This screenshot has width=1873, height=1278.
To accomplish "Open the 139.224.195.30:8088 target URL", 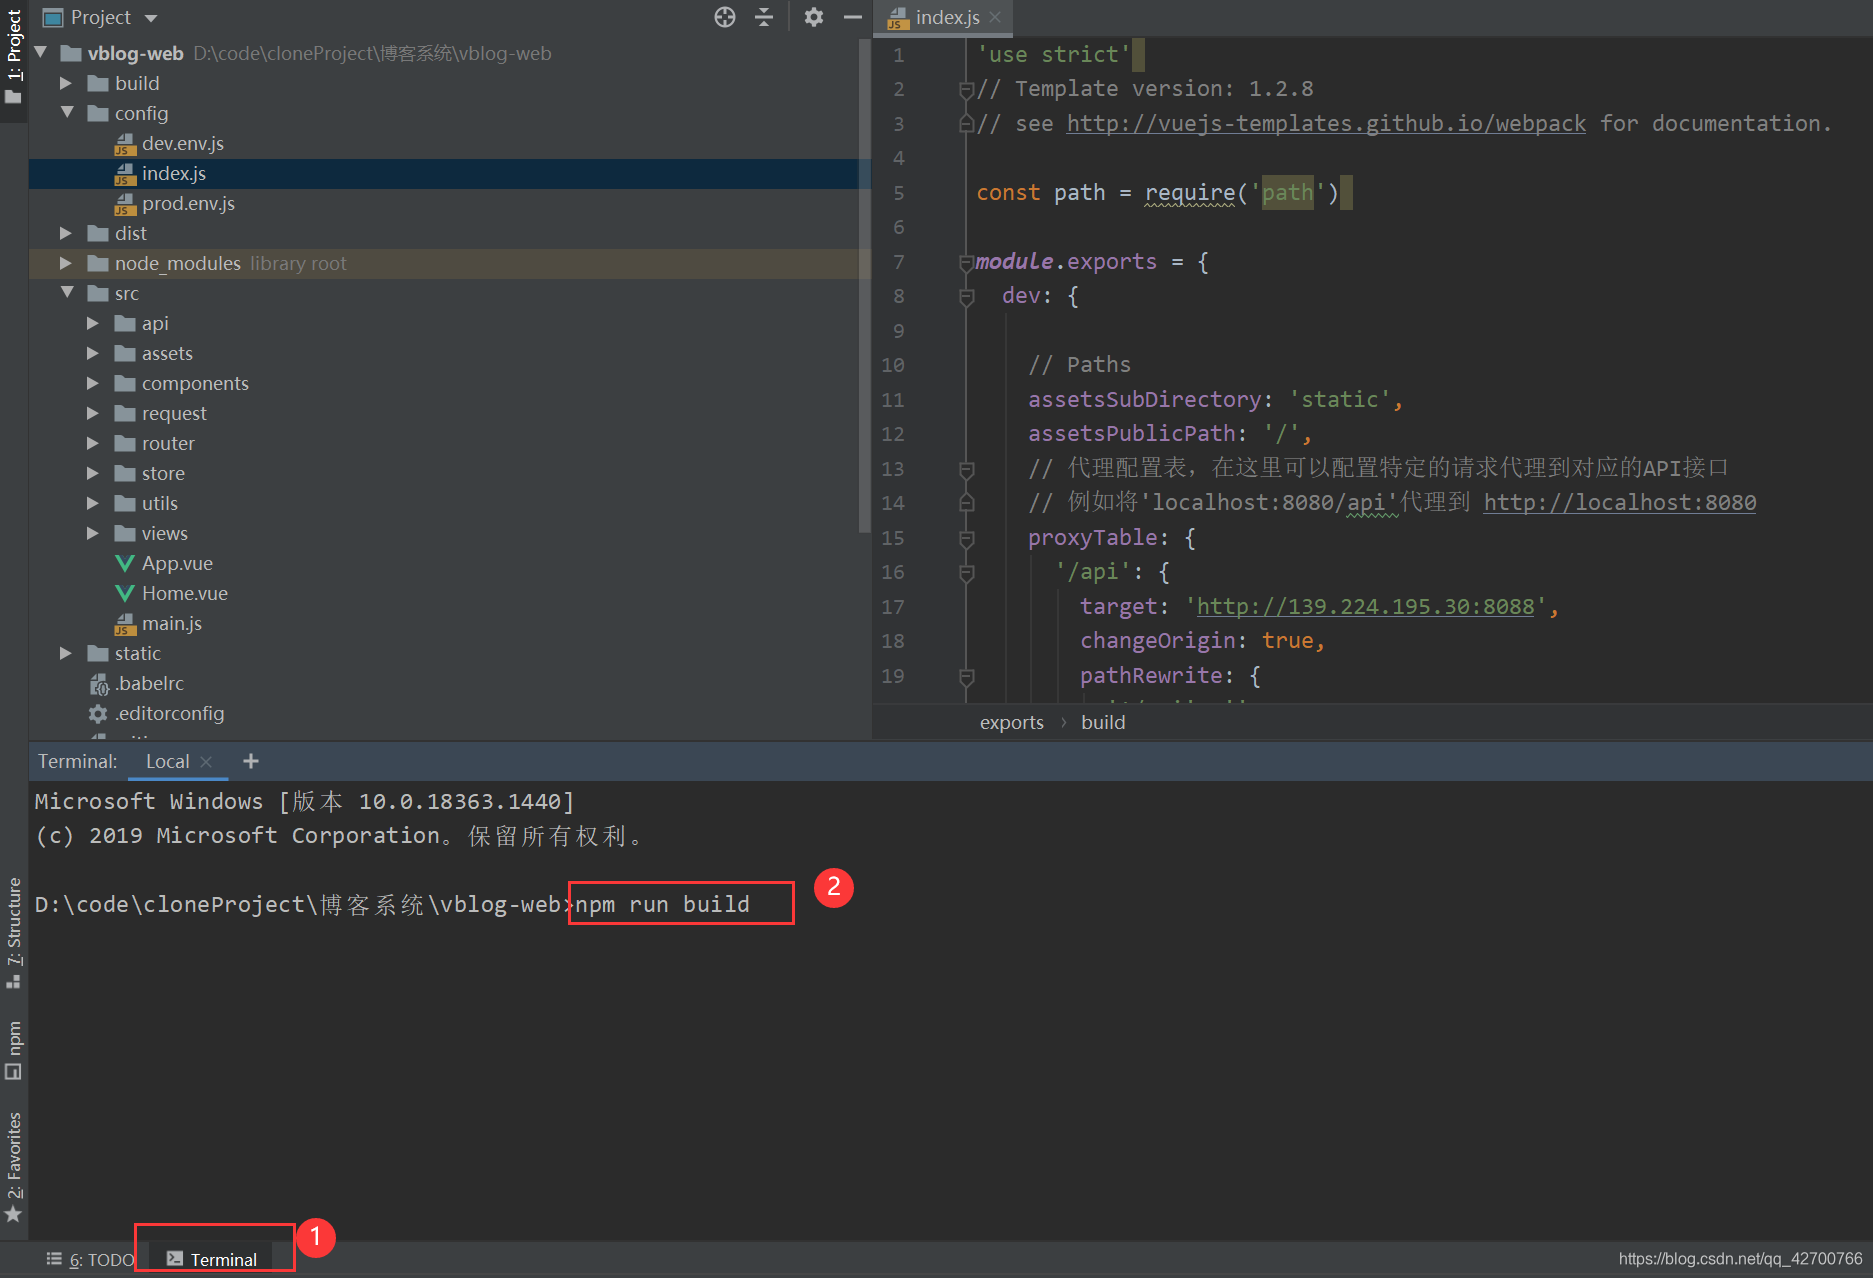I will (x=1365, y=606).
